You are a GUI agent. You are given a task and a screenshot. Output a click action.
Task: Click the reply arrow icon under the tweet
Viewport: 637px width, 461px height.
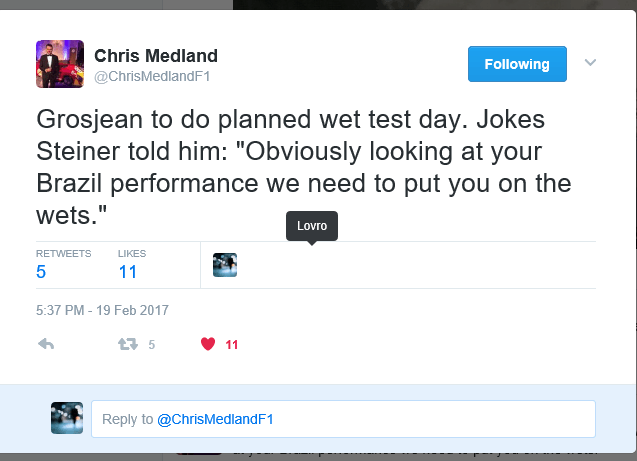[45, 344]
